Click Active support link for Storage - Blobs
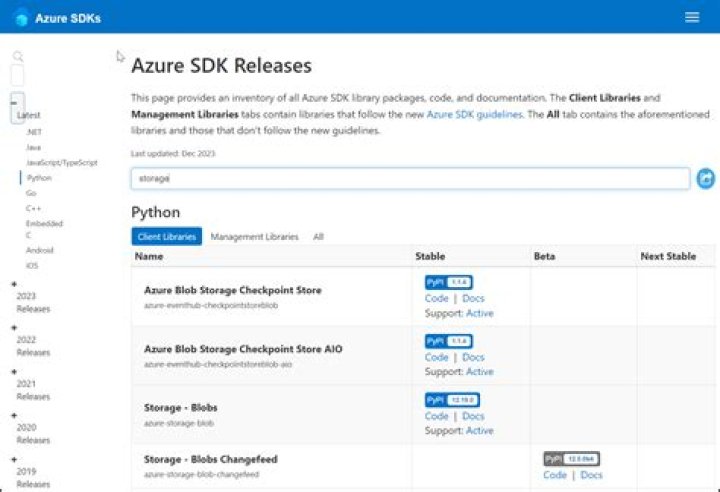 [479, 430]
